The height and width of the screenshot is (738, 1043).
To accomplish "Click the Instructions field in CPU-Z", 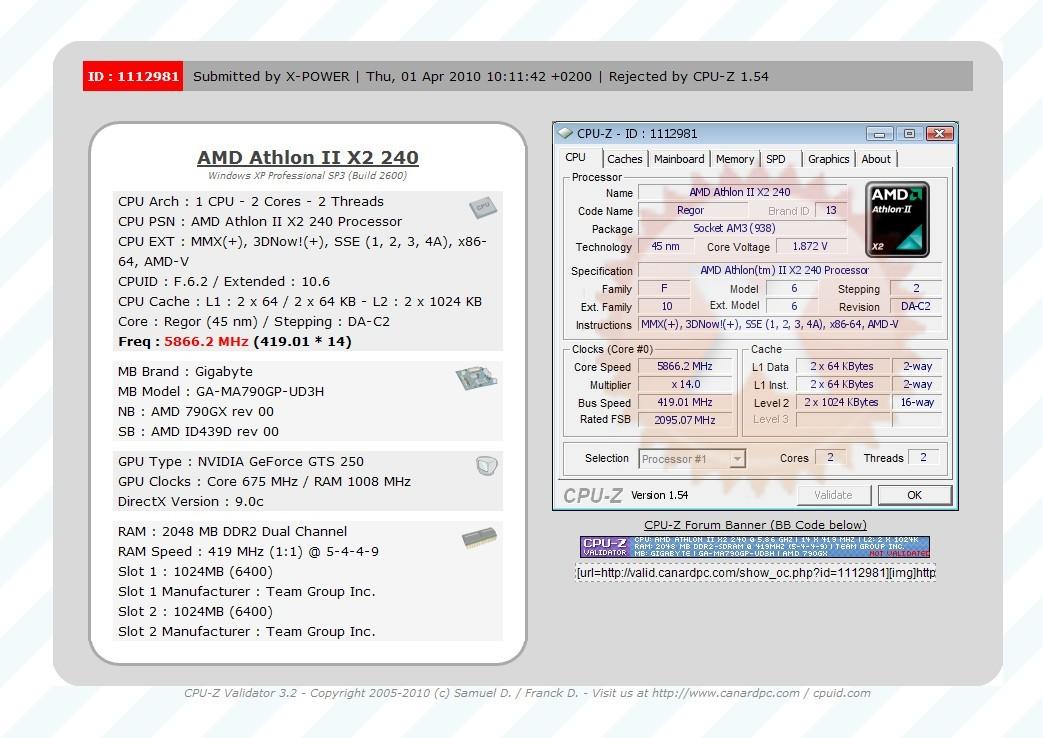I will [790, 324].
